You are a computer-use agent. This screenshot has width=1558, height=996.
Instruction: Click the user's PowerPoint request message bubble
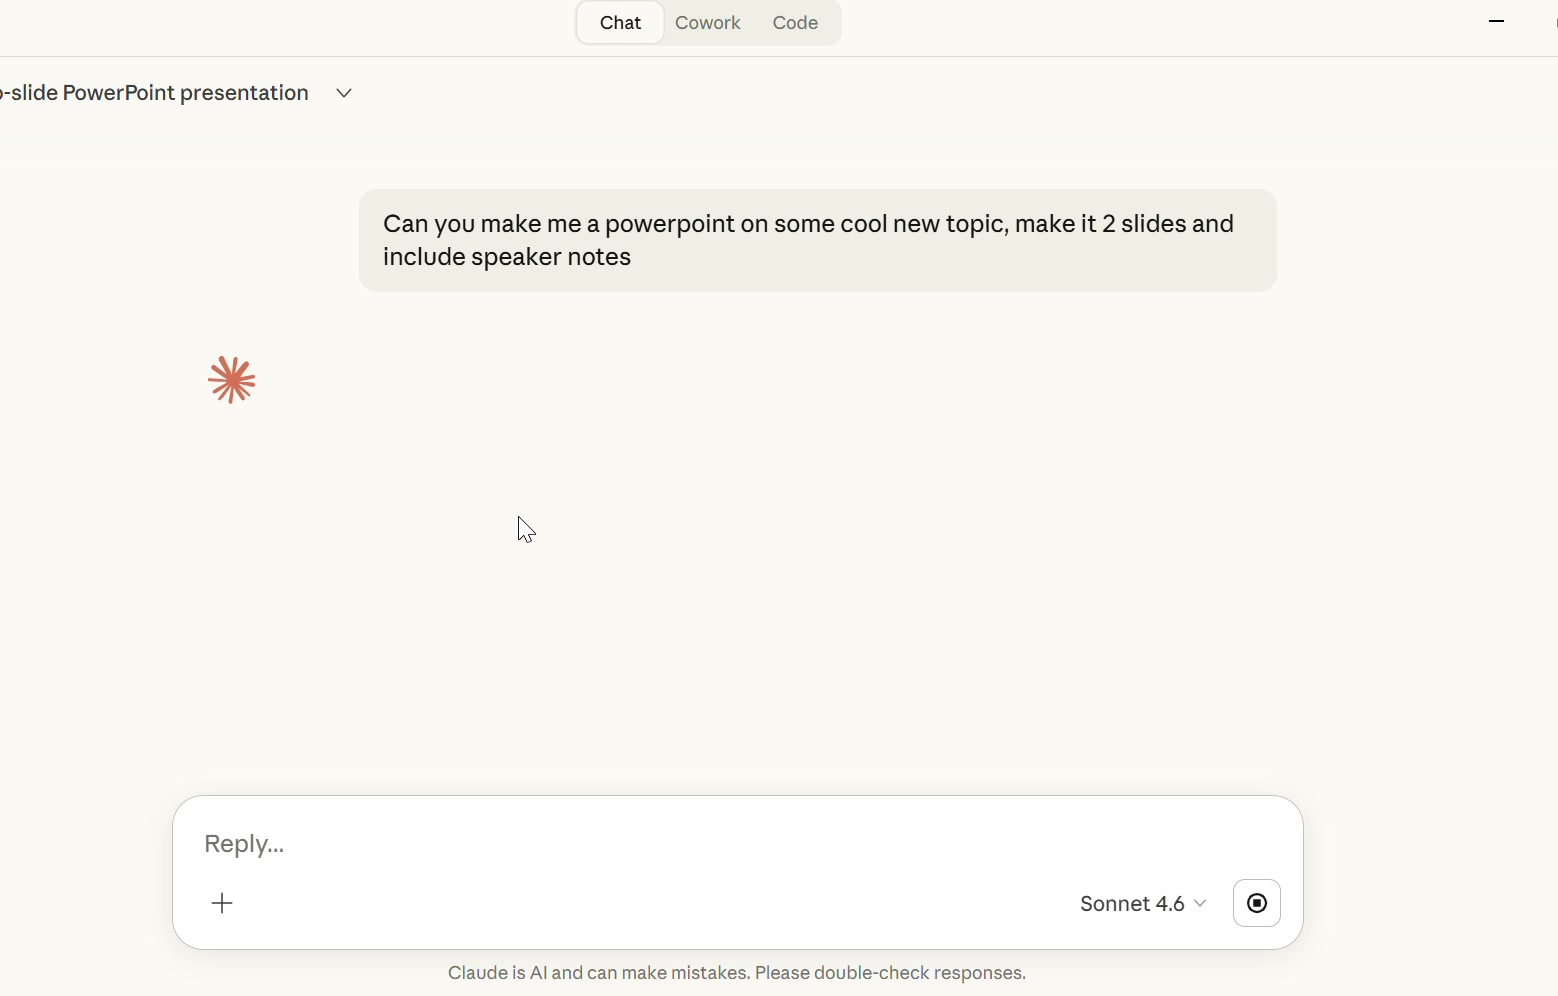[817, 240]
